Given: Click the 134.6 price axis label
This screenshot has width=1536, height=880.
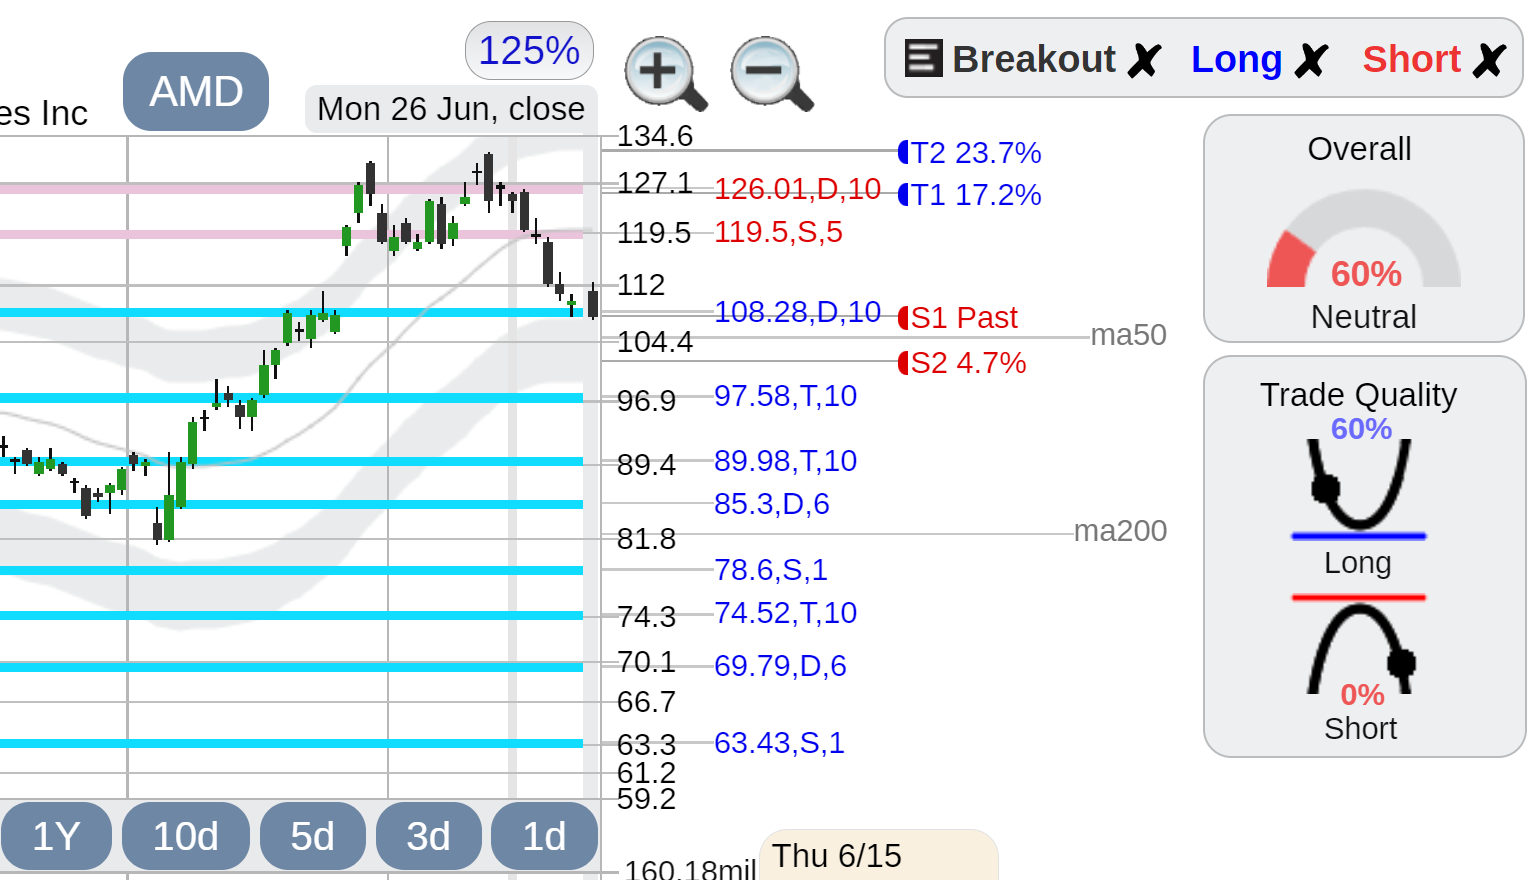Looking at the screenshot, I should [x=655, y=136].
